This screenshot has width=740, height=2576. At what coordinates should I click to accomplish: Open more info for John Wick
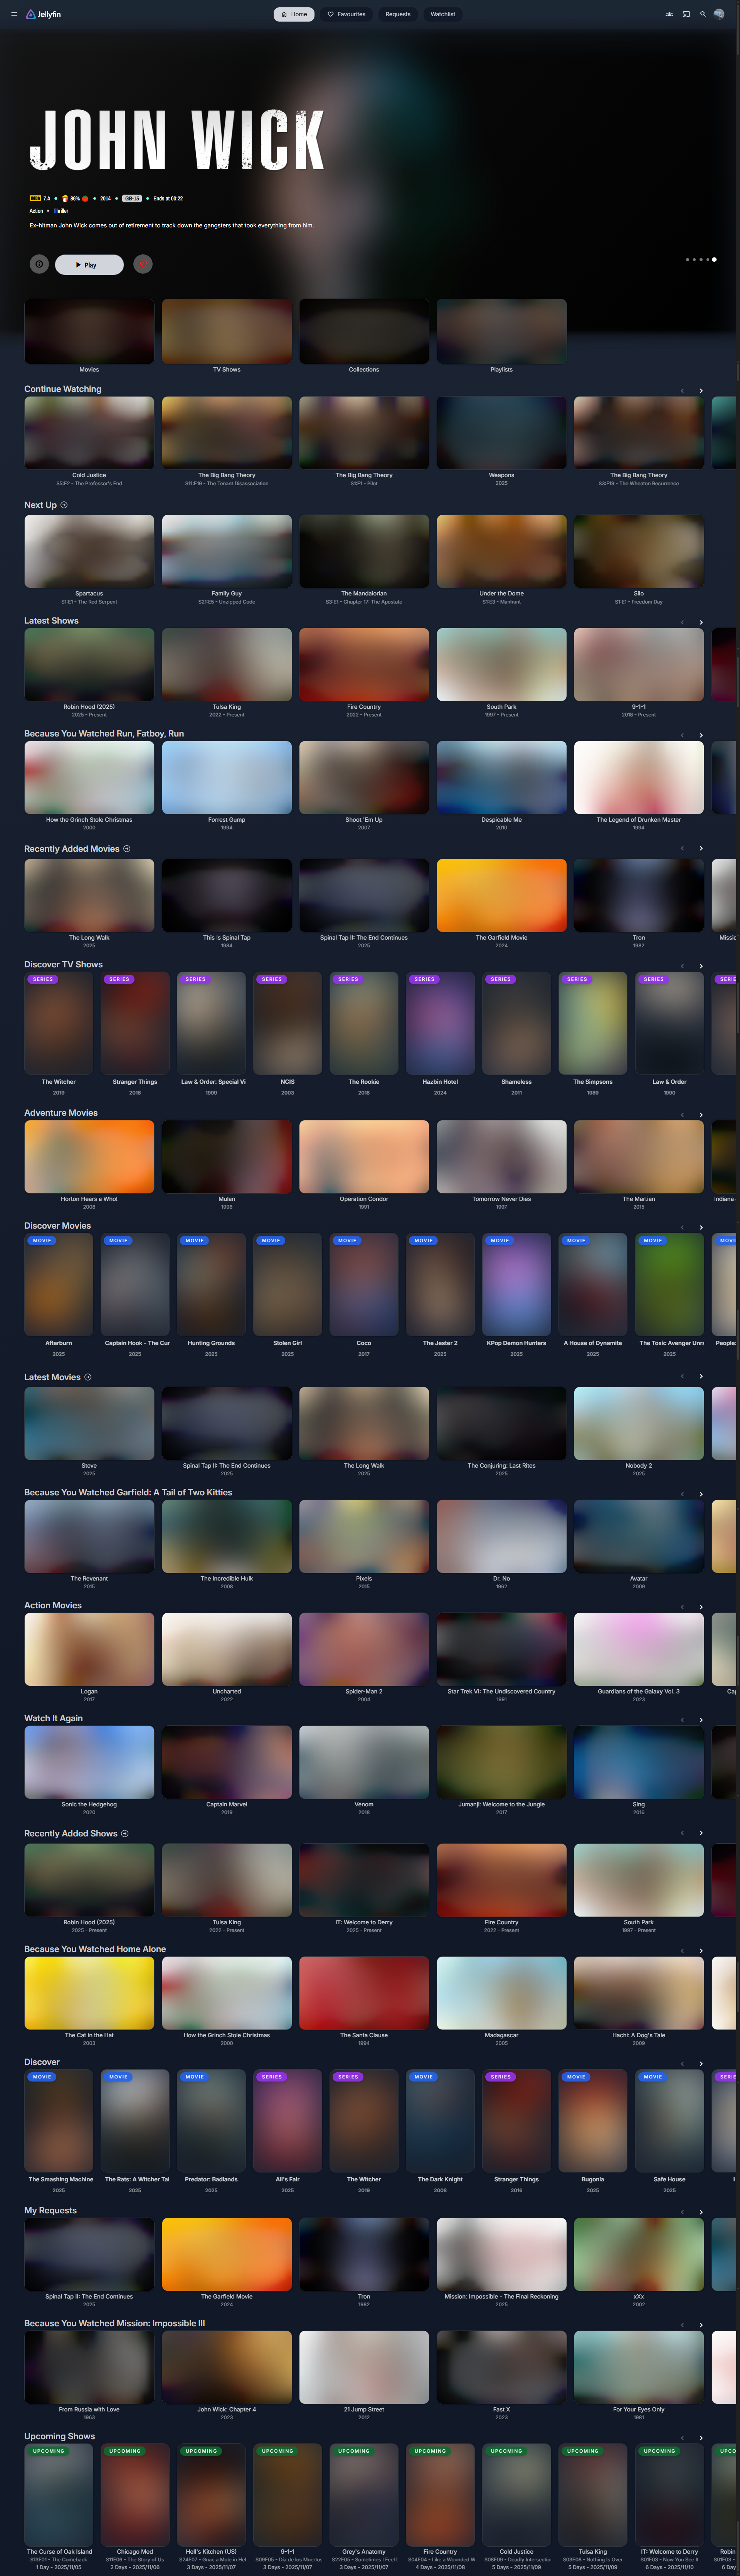(x=38, y=264)
